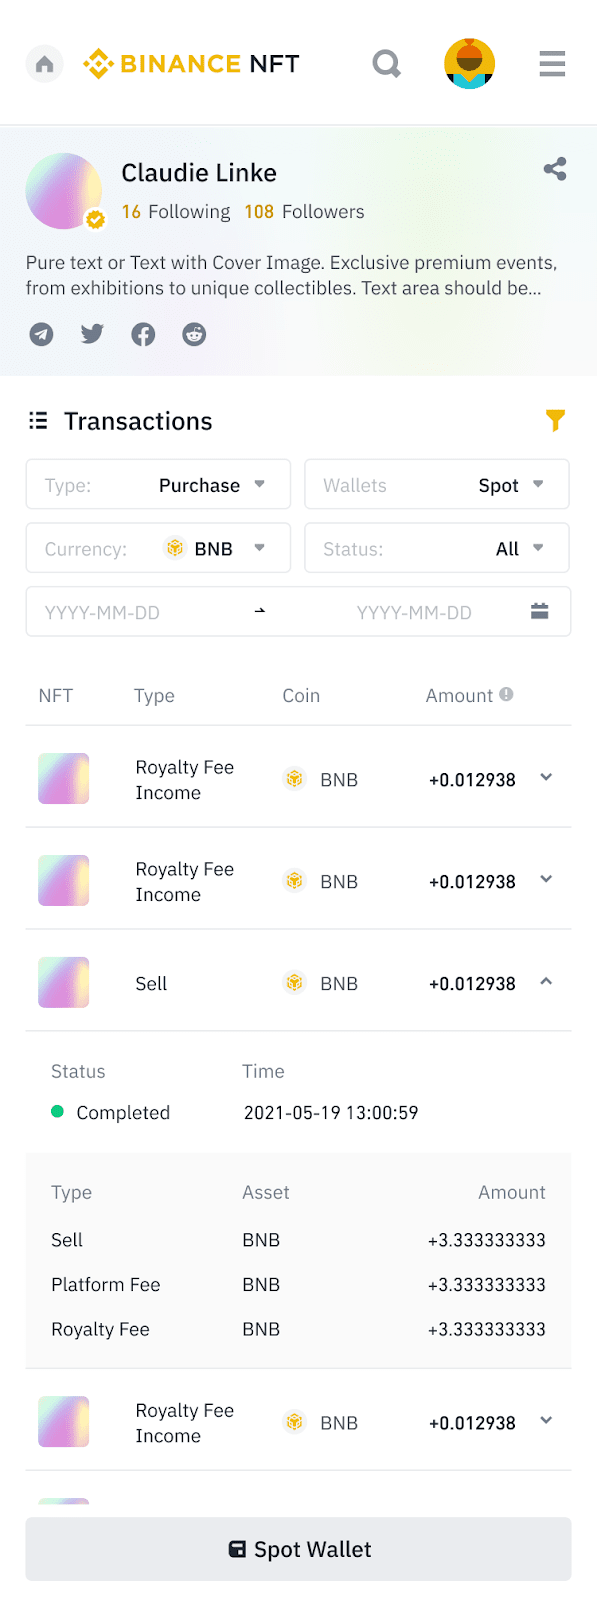
Task: Click the home icon in the header
Action: tap(44, 63)
